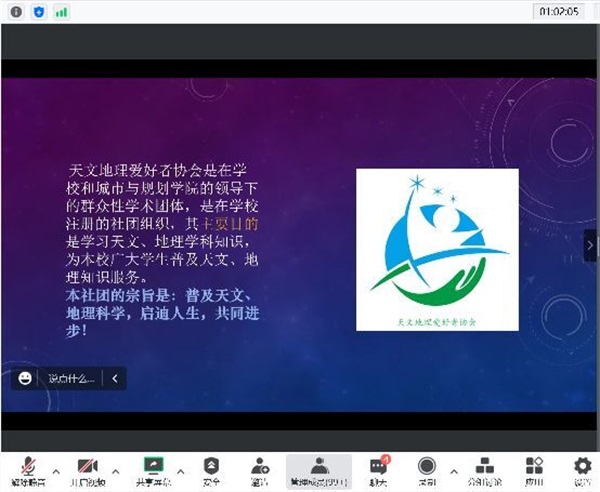
Task: Click the blue security shield icon
Action: click(x=39, y=12)
